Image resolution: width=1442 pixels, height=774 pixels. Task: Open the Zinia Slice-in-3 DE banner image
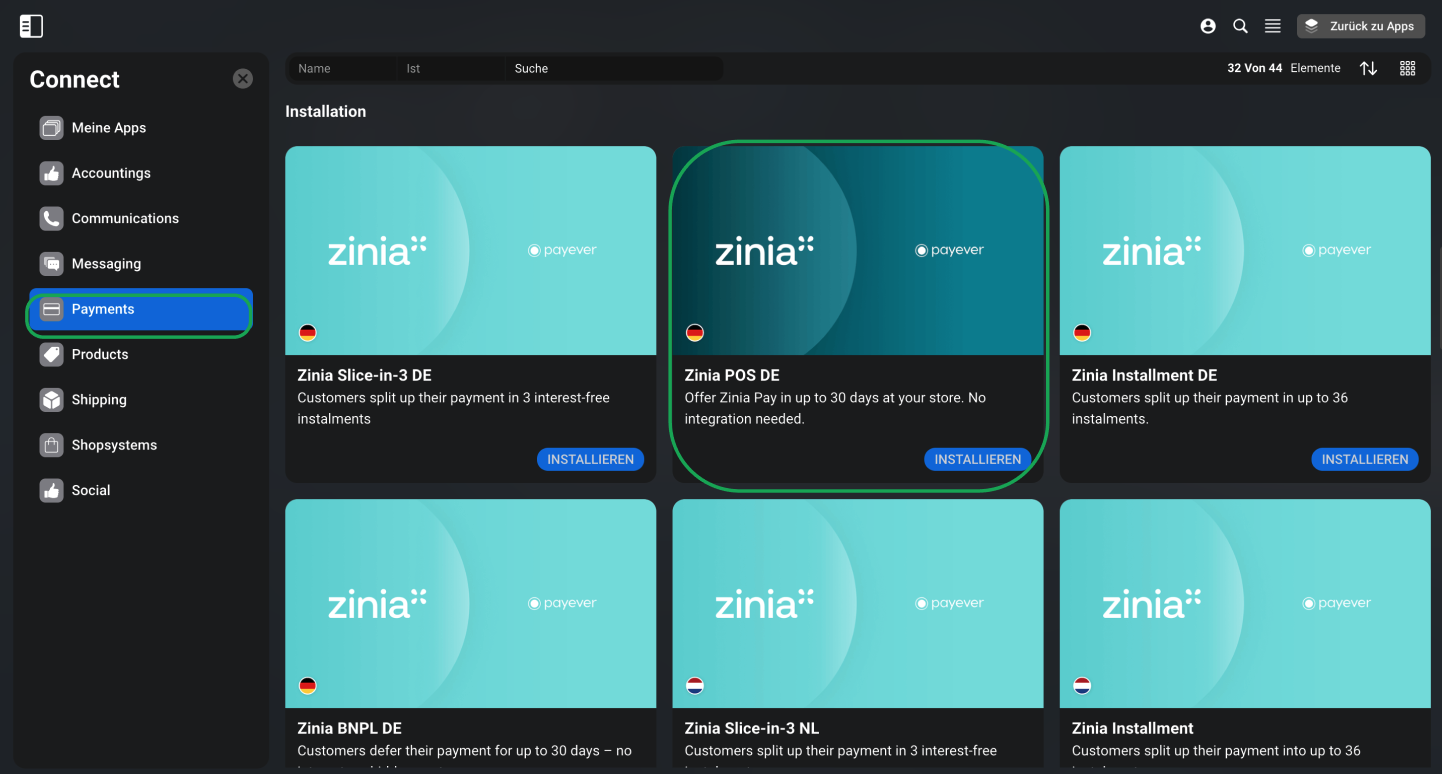click(x=471, y=250)
